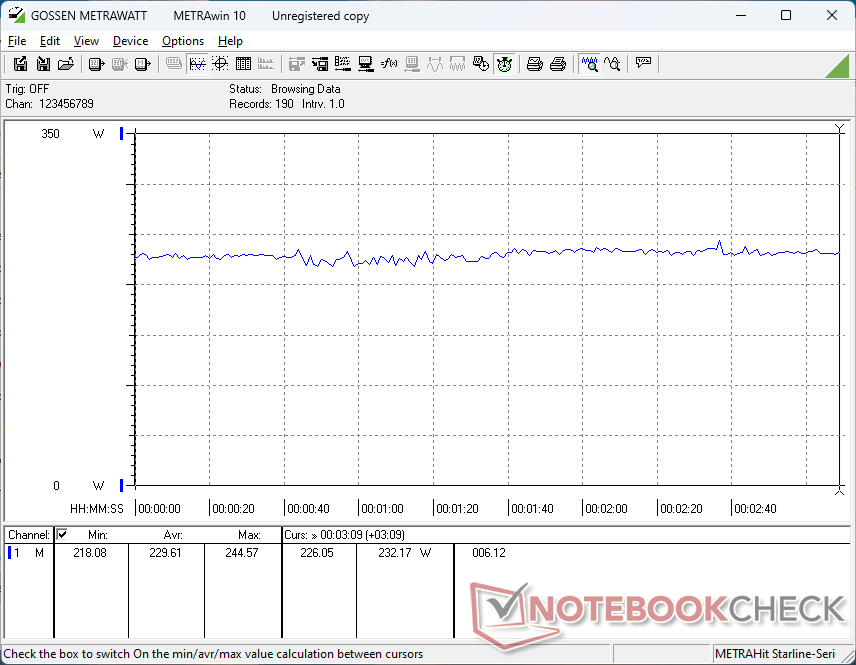
Task: Click the greyed digital display view icon
Action: click(174, 64)
